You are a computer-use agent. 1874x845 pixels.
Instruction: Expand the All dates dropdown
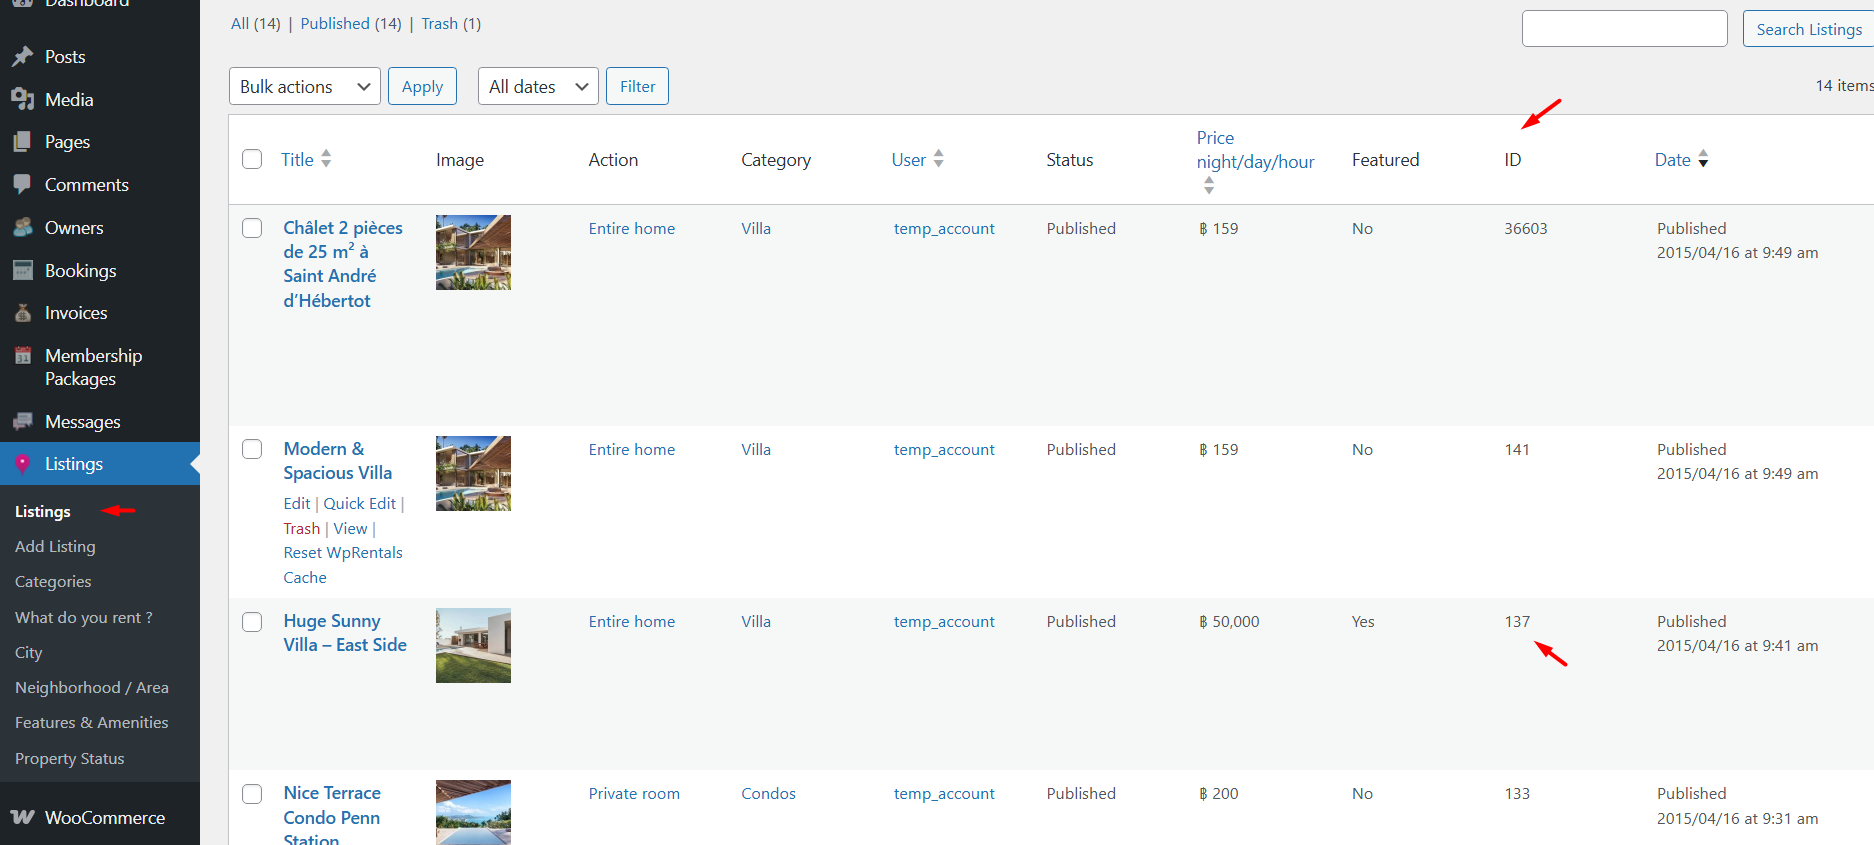click(x=537, y=87)
